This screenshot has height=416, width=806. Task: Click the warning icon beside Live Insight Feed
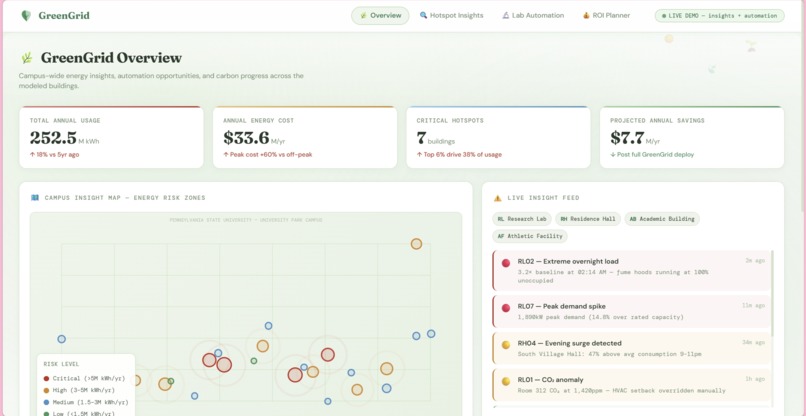[497, 197]
